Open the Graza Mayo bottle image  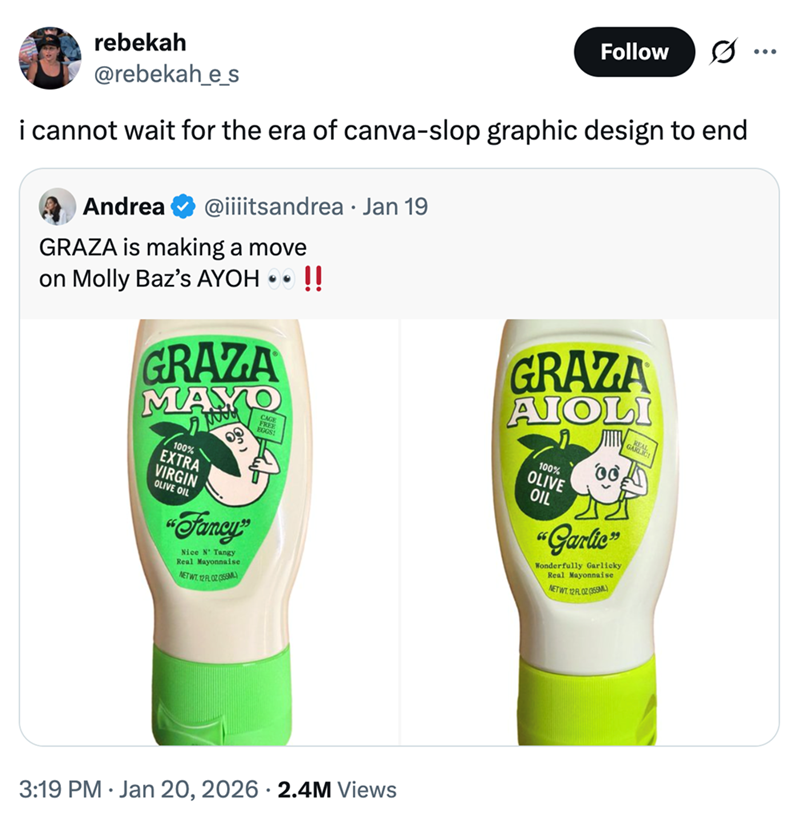coord(209,532)
